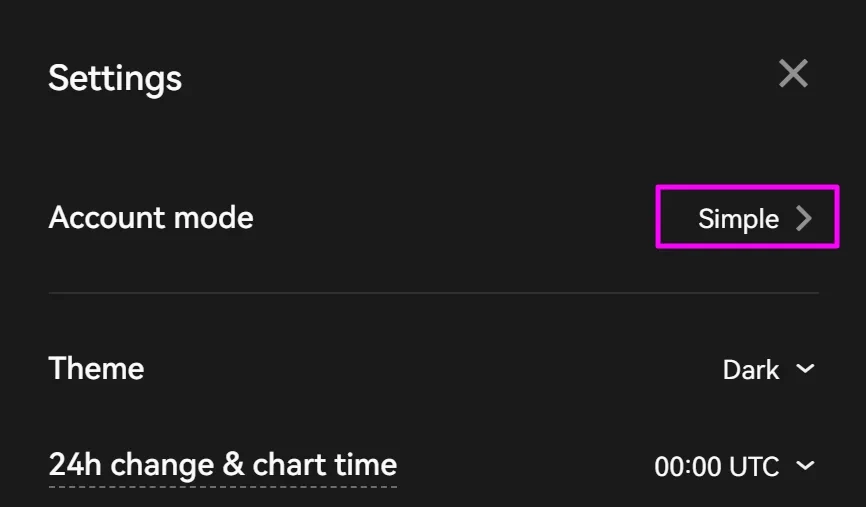Screen dimensions: 866x507
Task: Click the dotted-underlined chart time setting
Action: pos(222,465)
